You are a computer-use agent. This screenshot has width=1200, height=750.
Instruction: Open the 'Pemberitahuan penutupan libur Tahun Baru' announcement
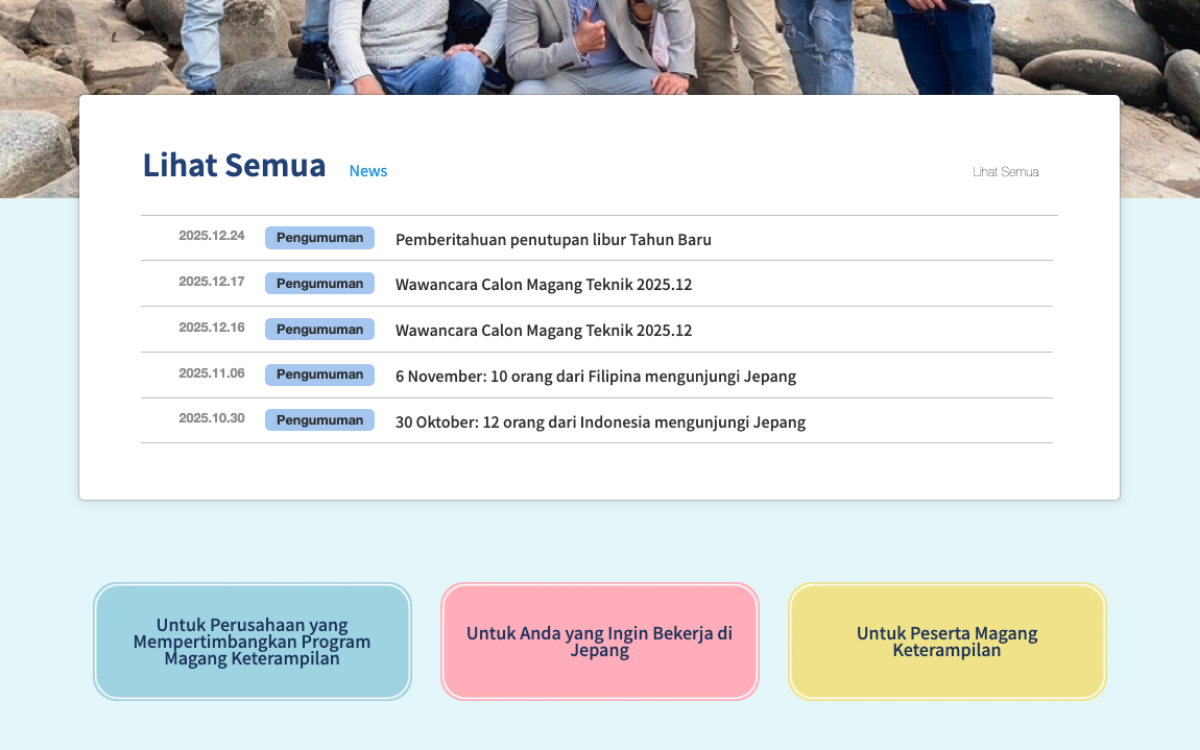tap(553, 239)
